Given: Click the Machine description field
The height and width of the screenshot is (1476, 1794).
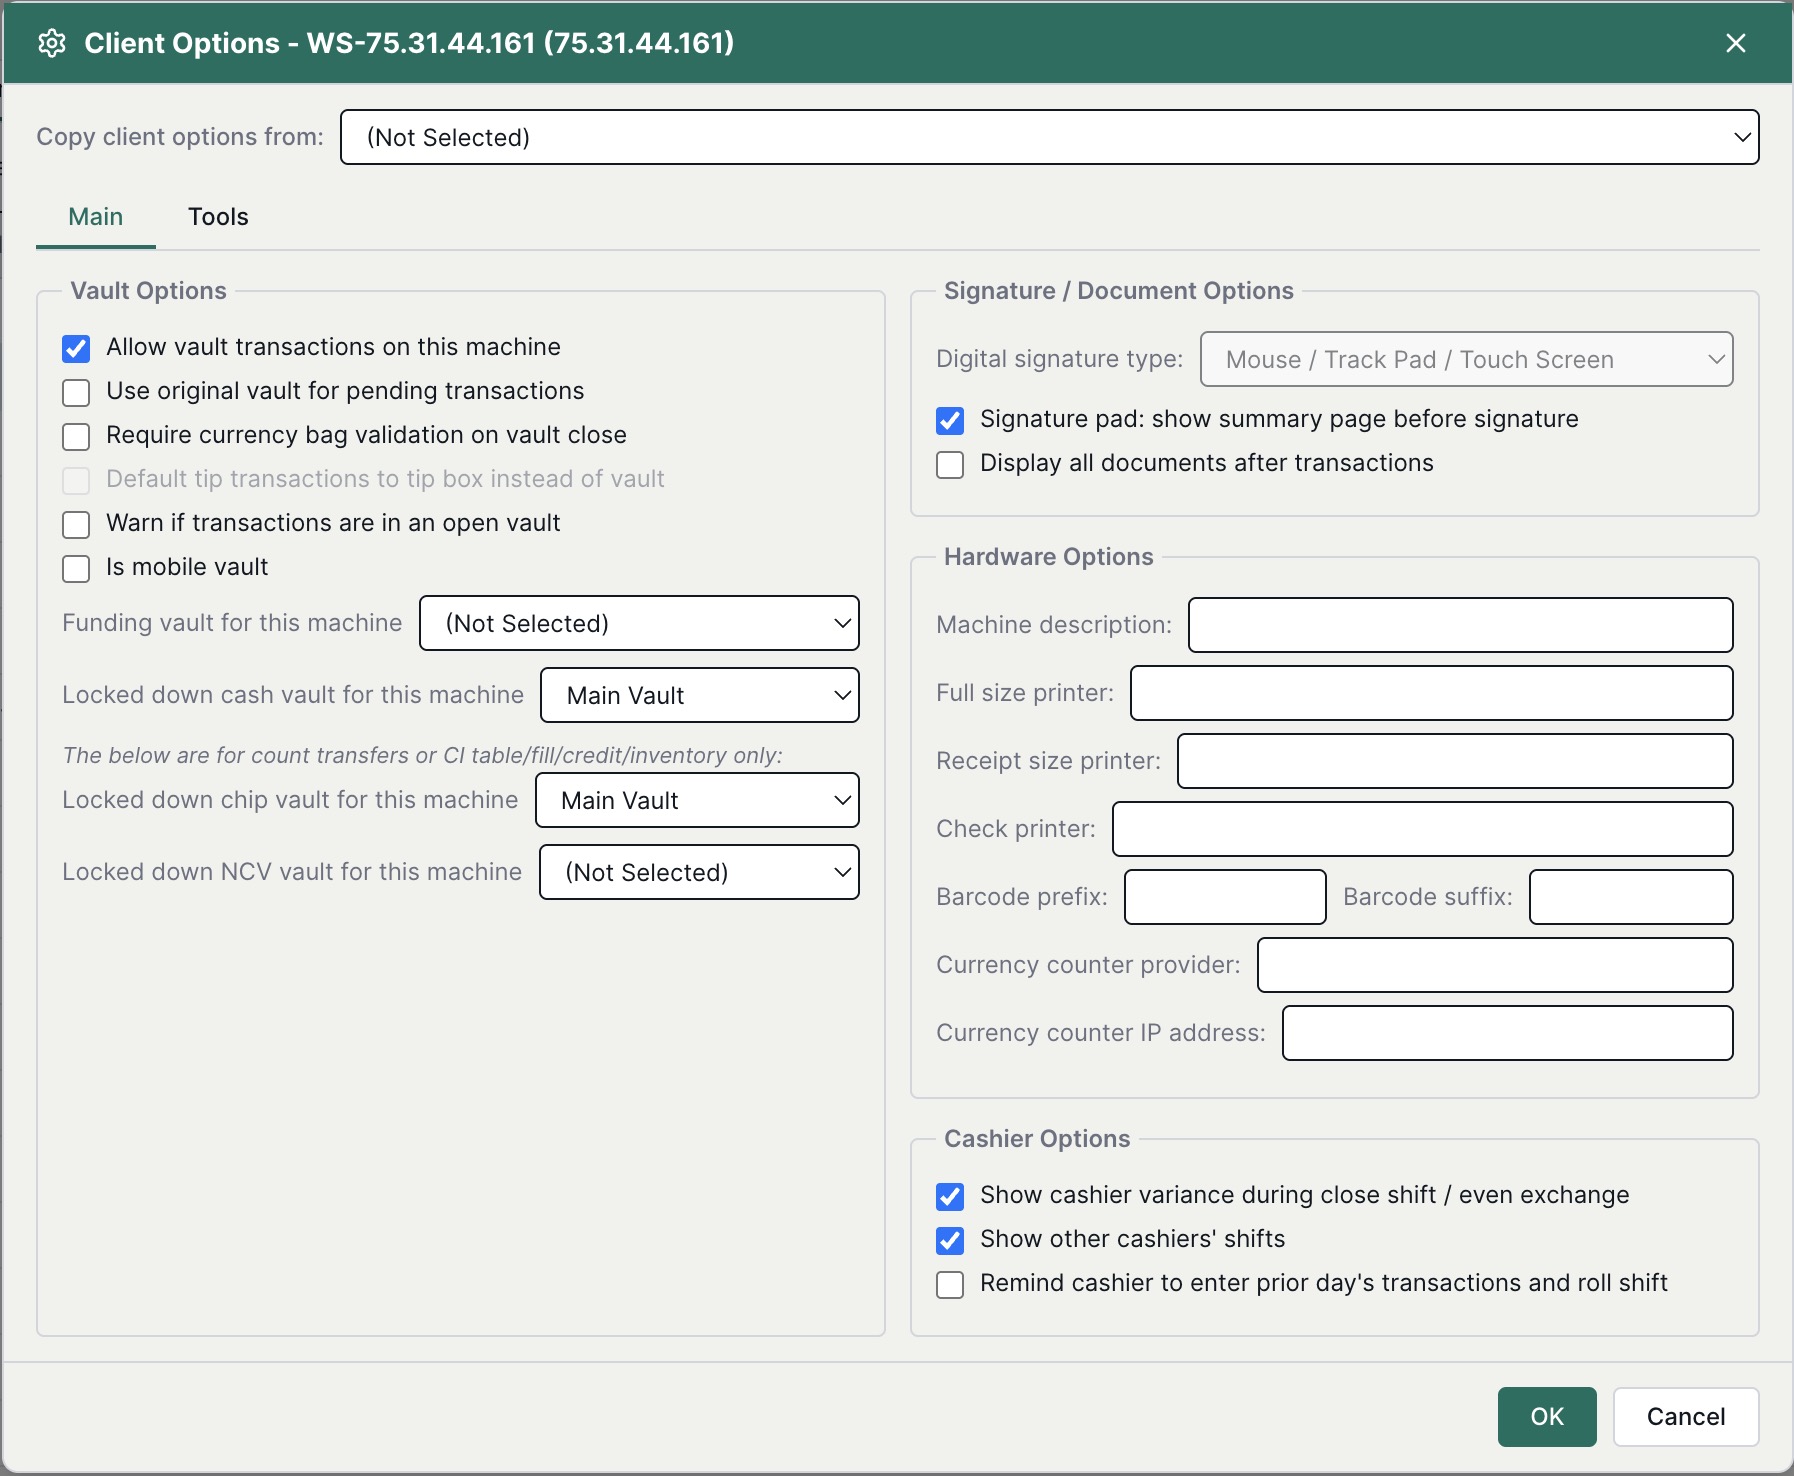Looking at the screenshot, I should [1460, 625].
